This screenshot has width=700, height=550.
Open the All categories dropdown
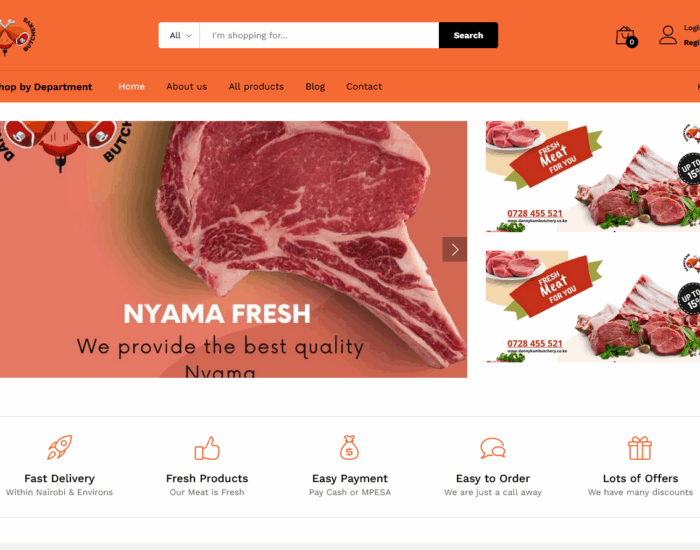179,35
